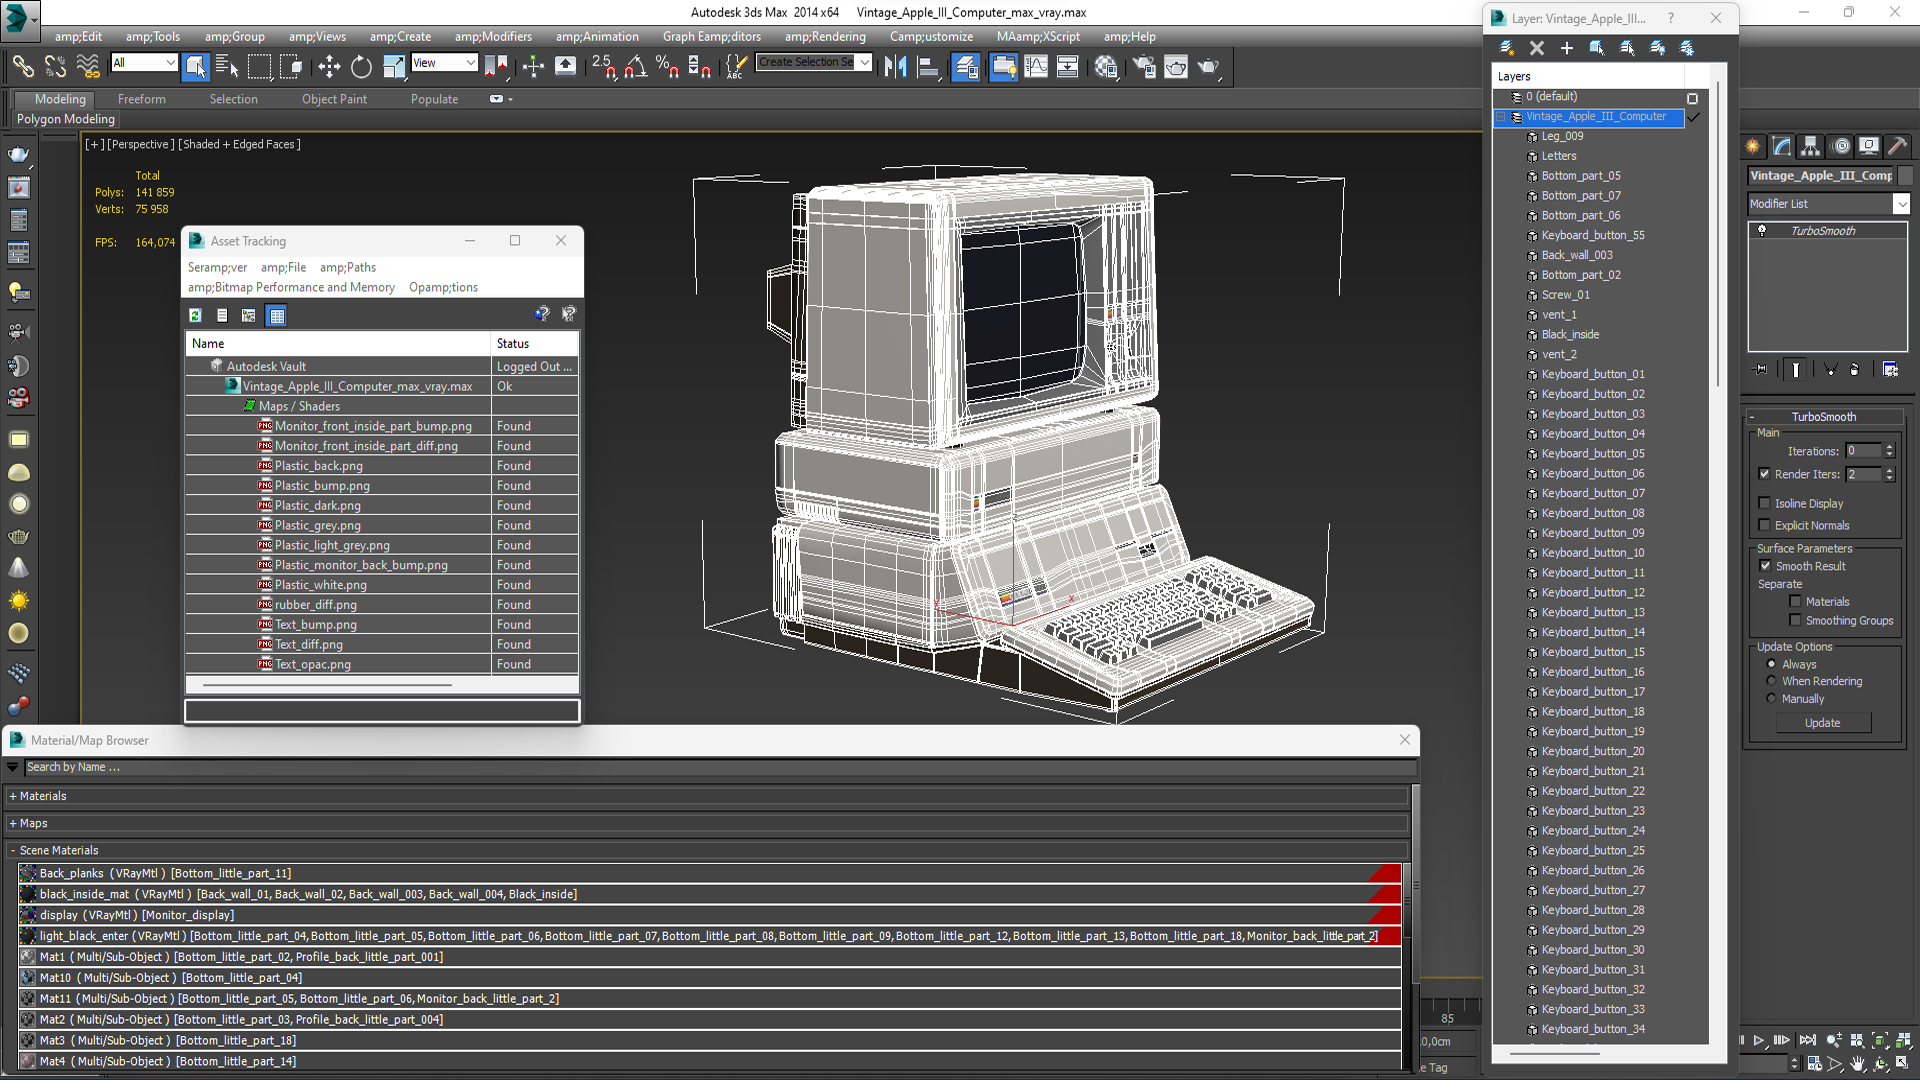Screen dimensions: 1920x1080
Task: Enable the Isoline Display checkbox
Action: point(1764,503)
